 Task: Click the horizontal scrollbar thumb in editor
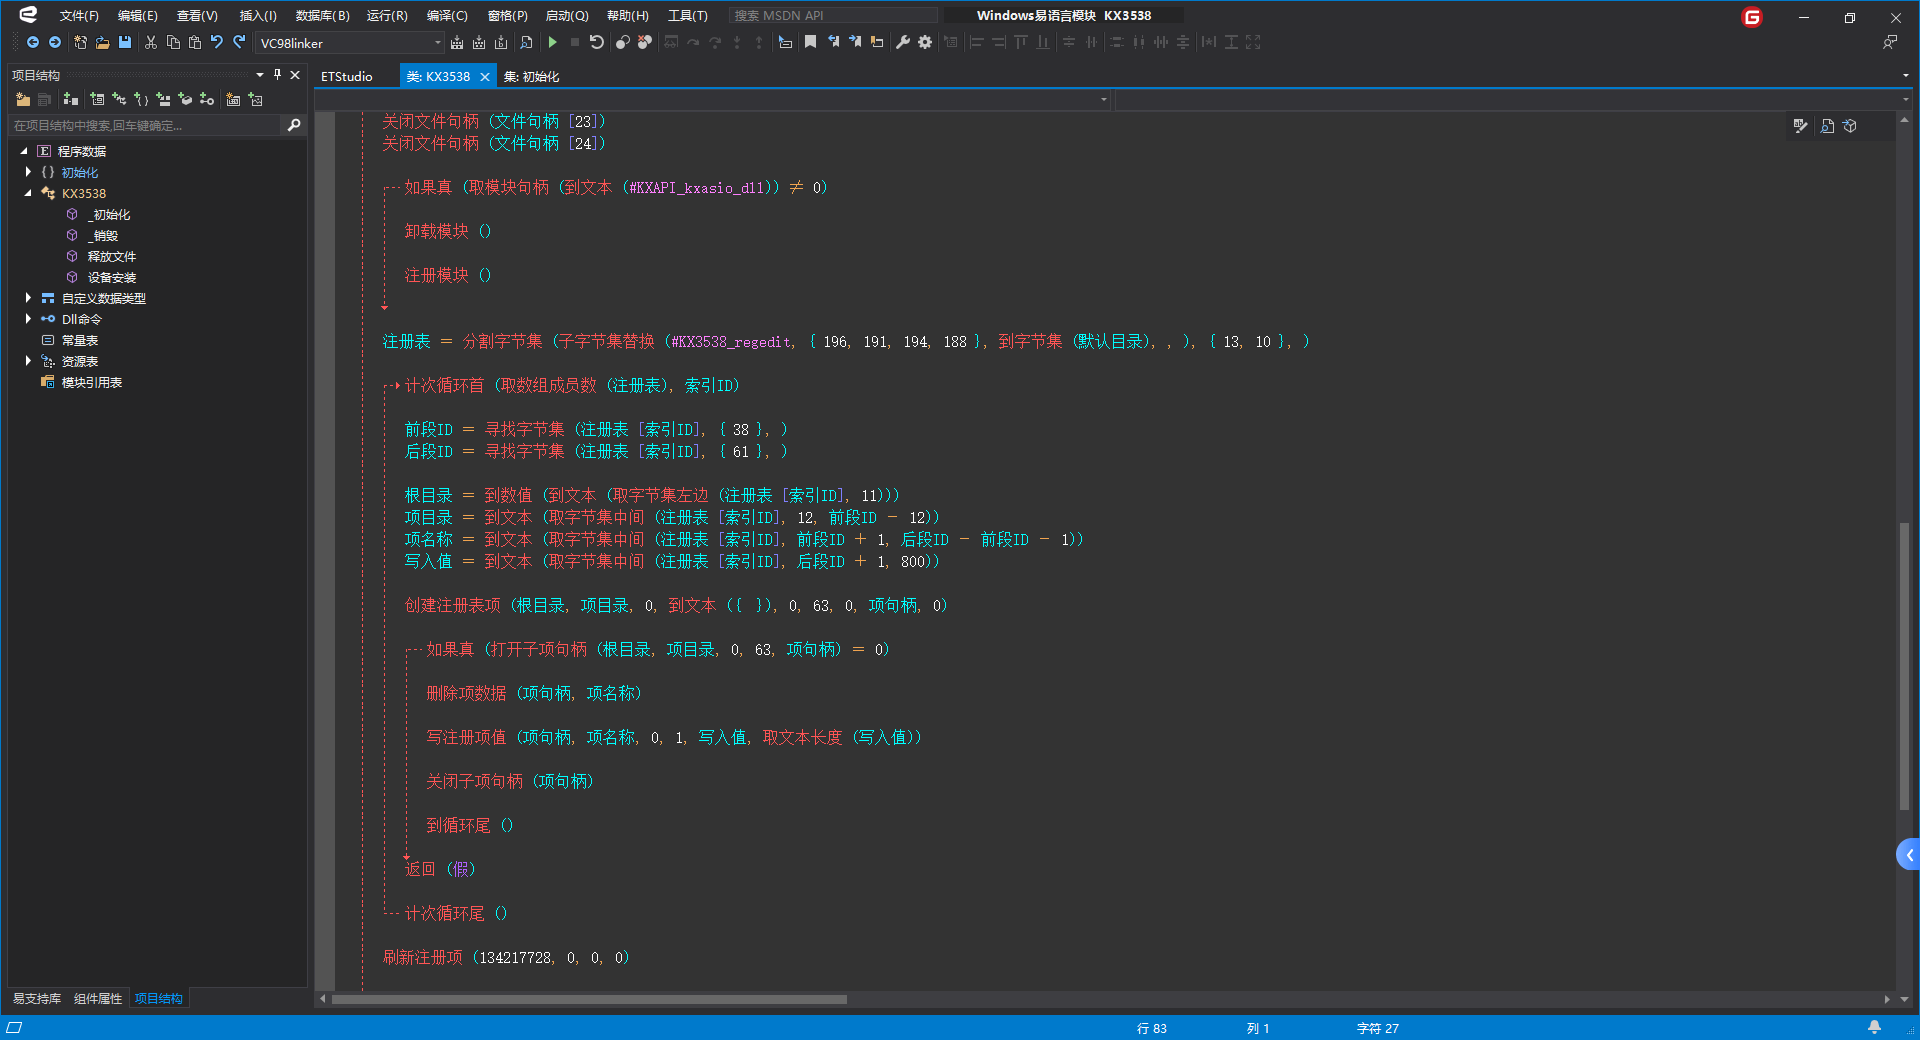589,999
